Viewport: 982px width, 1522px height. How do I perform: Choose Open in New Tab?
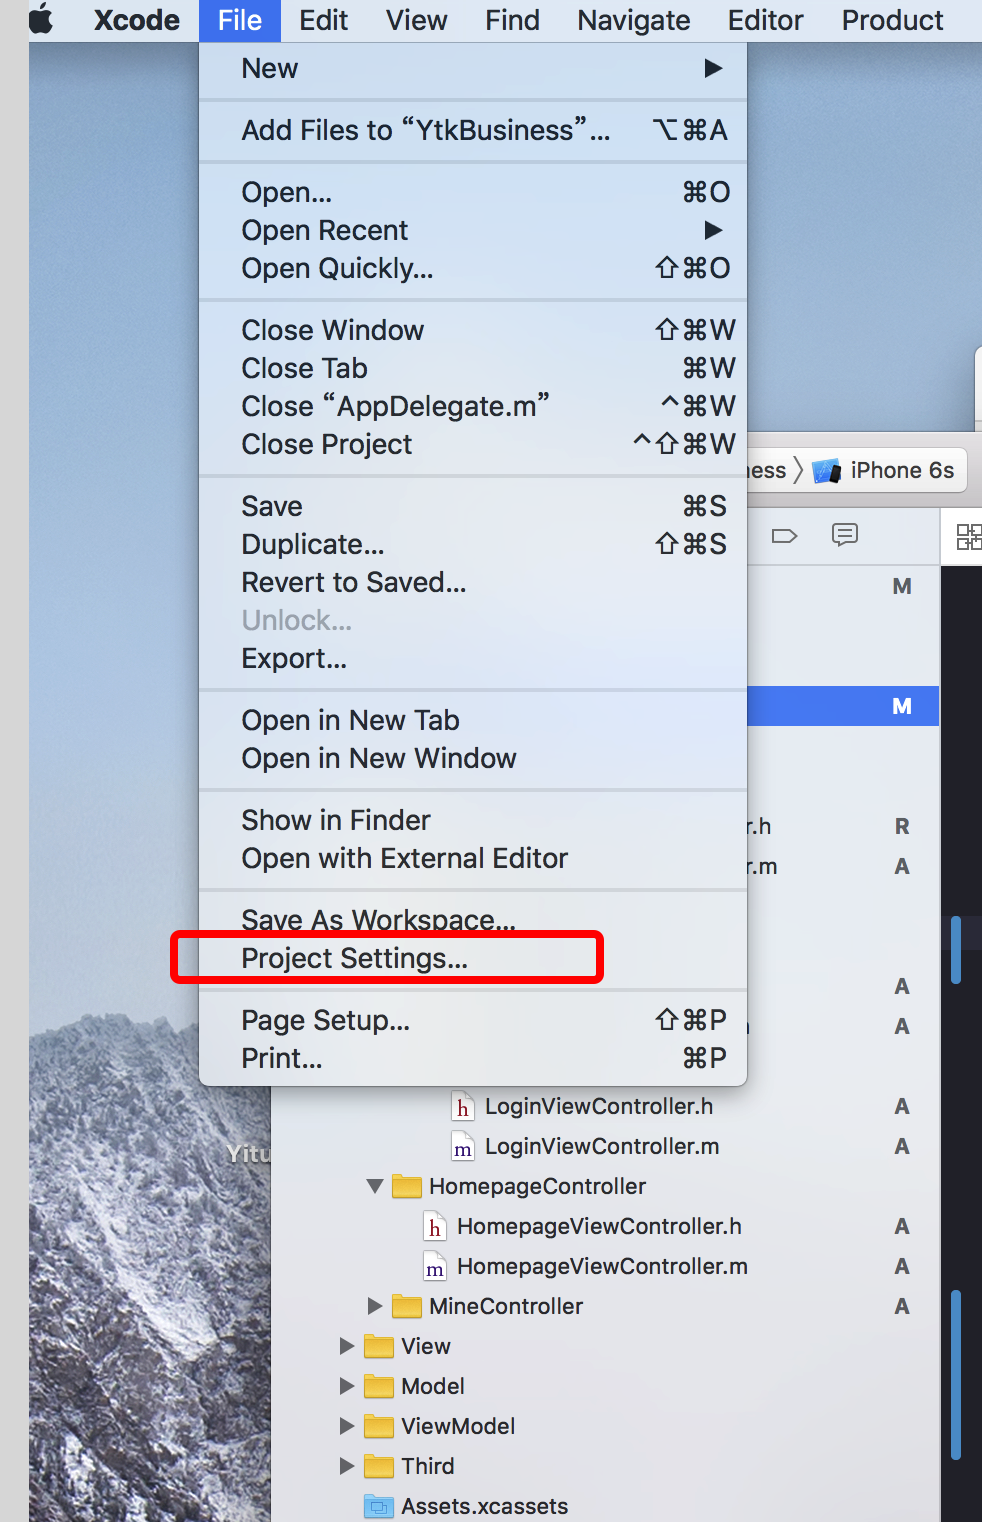coord(473,720)
